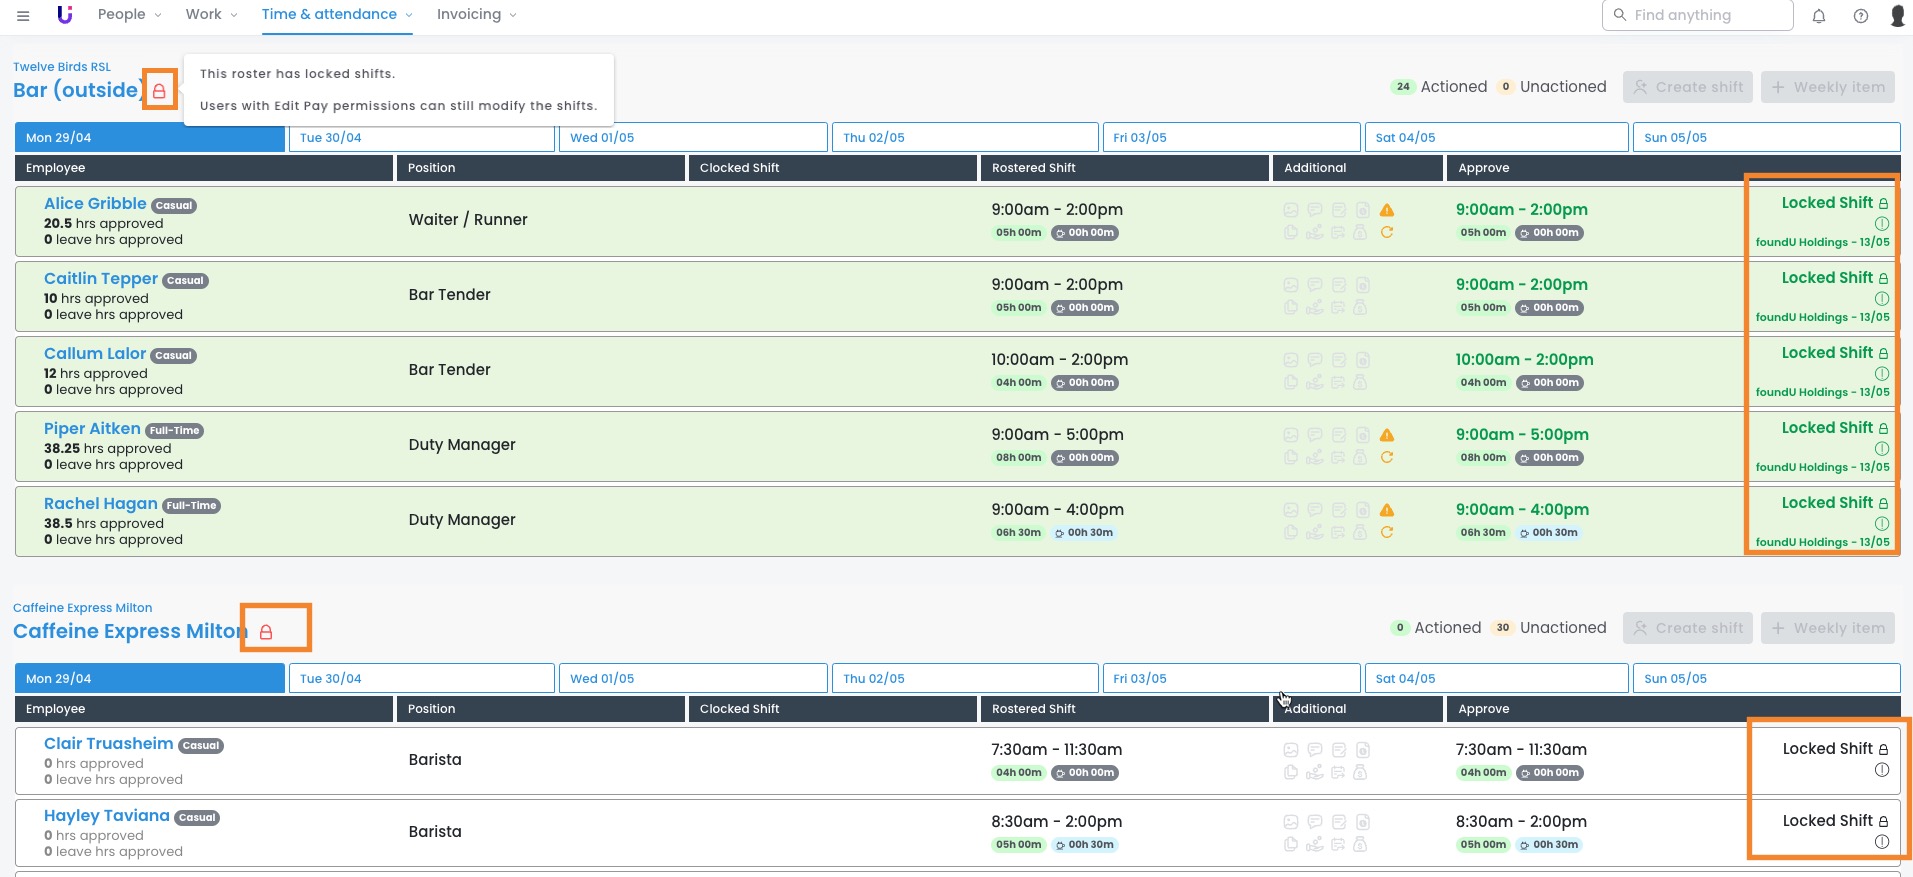Click the lock icon beside Caffeine Express Milton
The height and width of the screenshot is (877, 1913).
(266, 632)
